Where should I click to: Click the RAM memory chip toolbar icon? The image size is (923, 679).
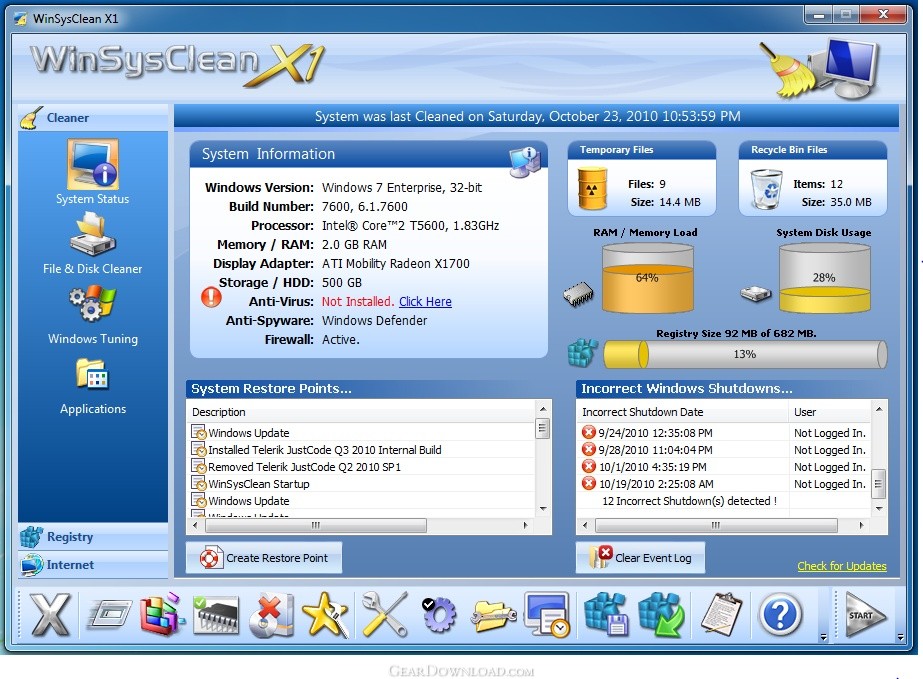pos(215,615)
